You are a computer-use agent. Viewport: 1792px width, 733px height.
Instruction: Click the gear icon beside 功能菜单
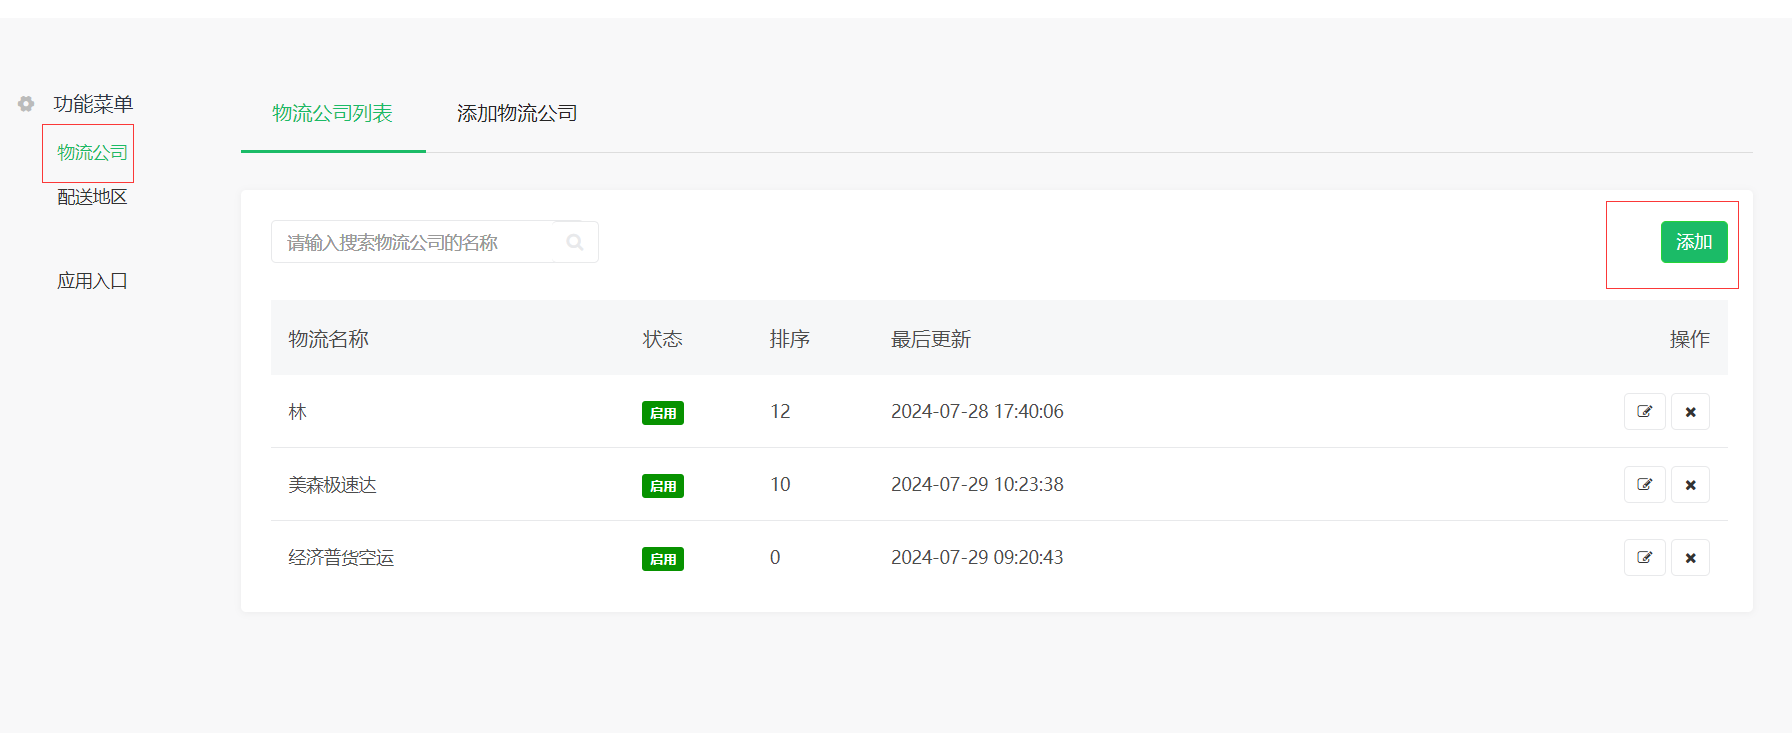point(26,104)
